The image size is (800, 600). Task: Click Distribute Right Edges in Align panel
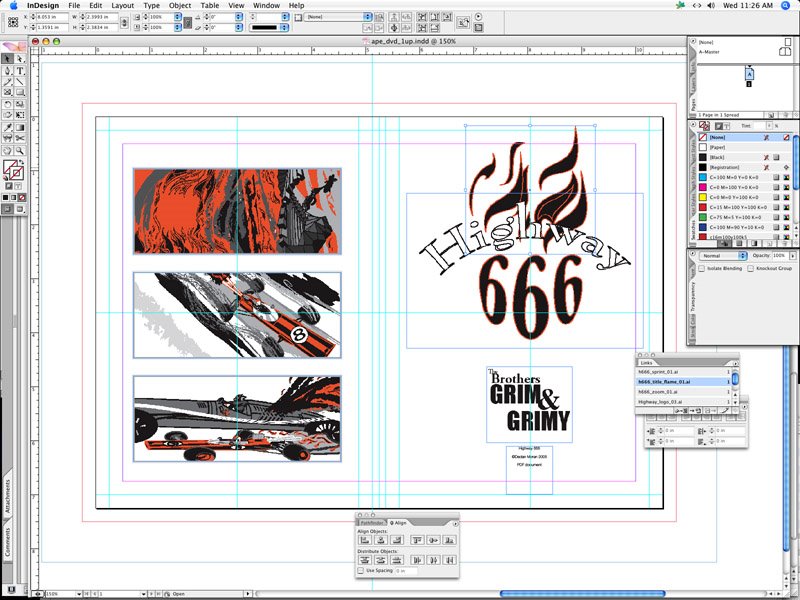pos(449,560)
